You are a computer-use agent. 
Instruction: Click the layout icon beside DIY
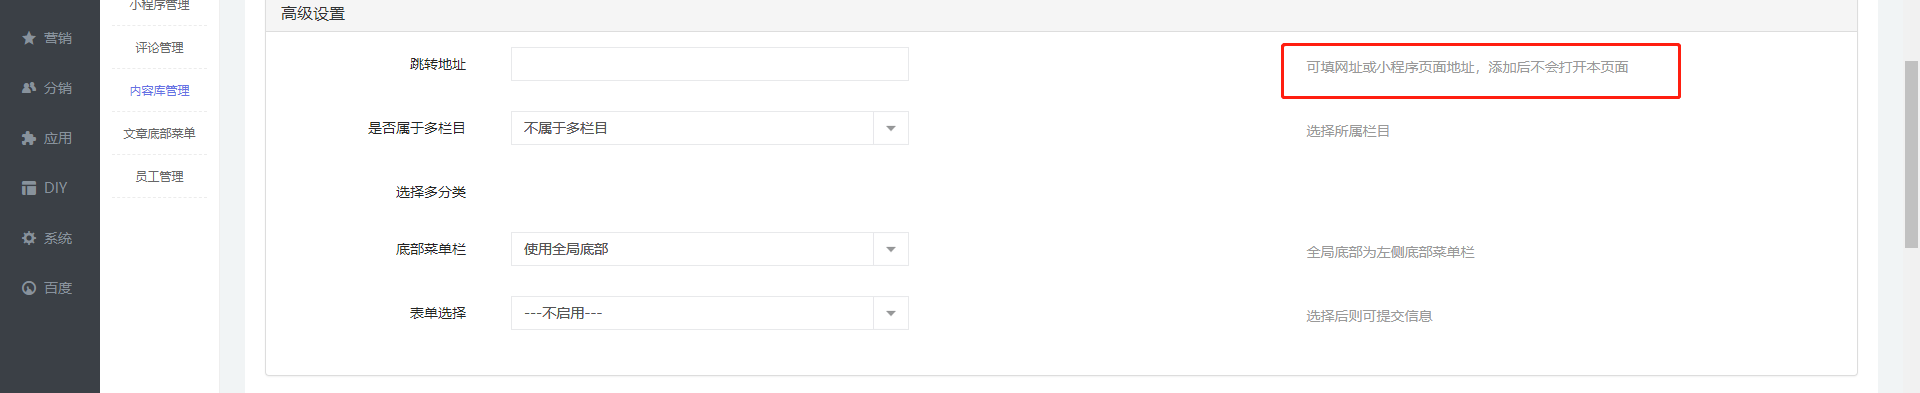click(x=29, y=188)
